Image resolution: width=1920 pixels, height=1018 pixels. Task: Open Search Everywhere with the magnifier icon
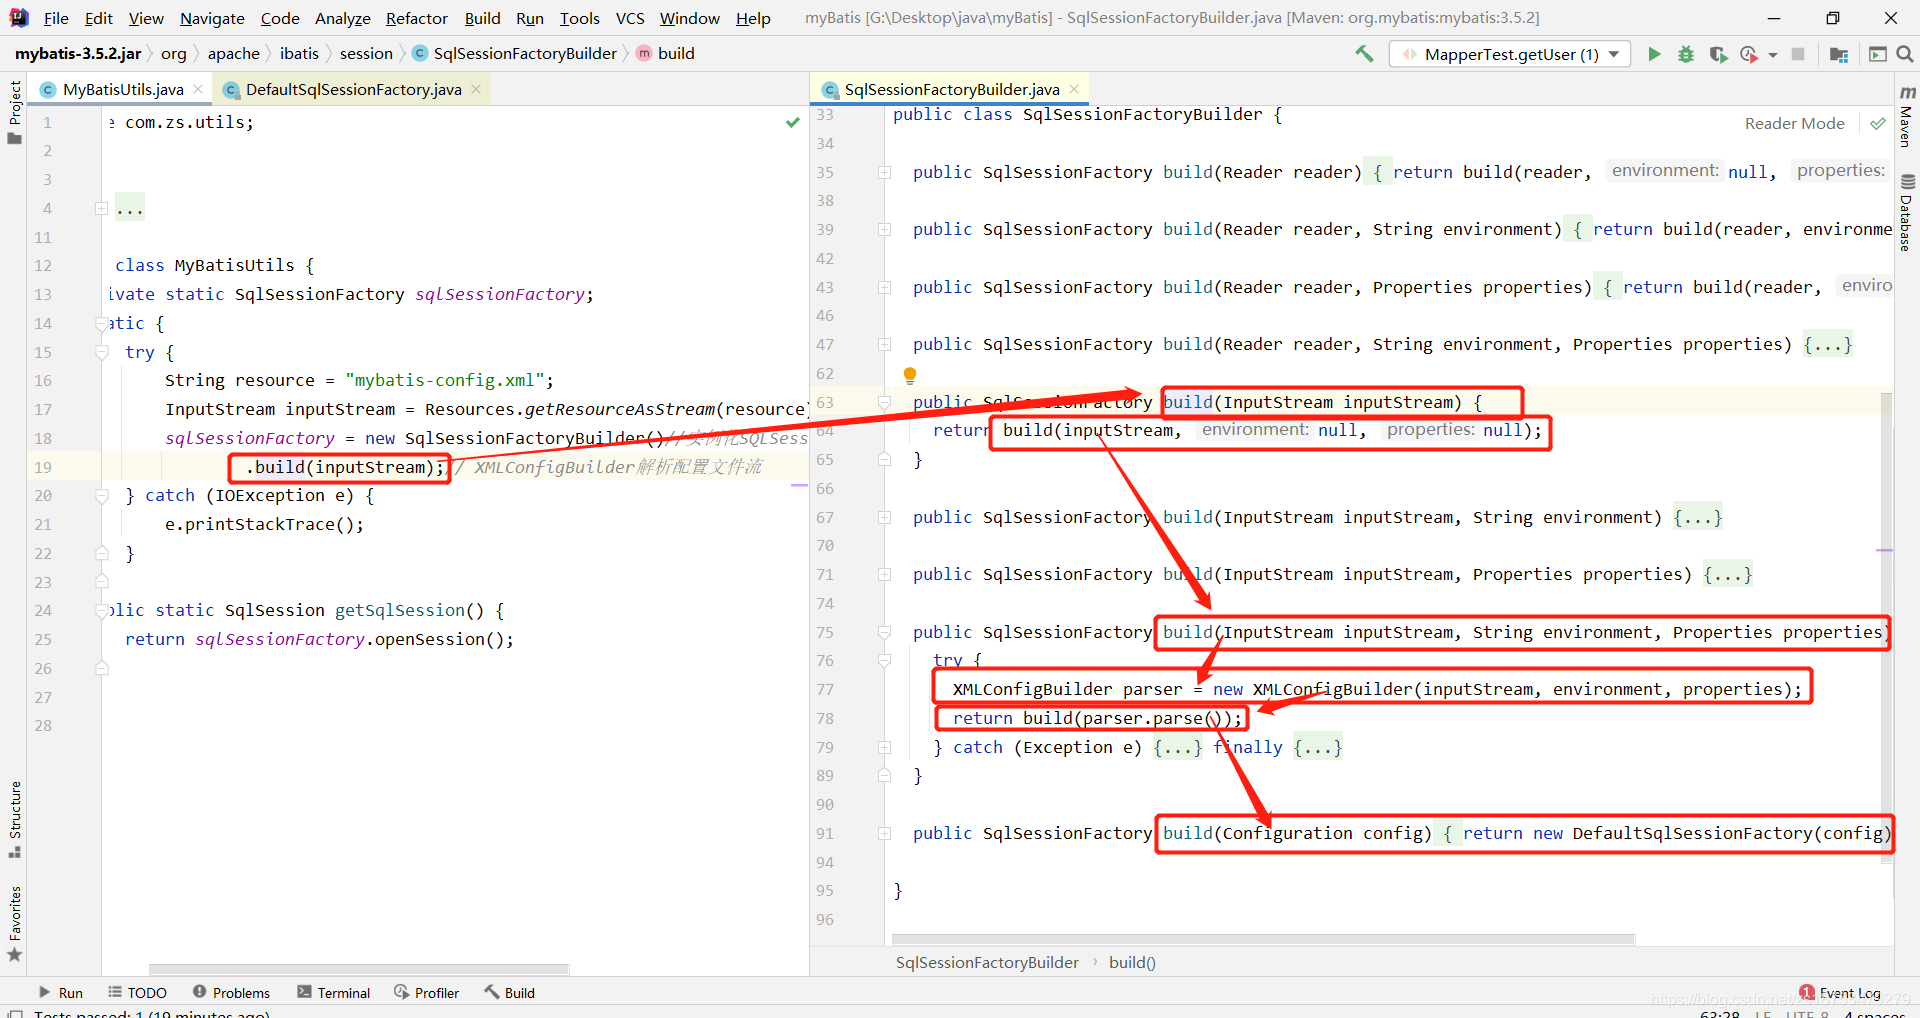(x=1905, y=54)
